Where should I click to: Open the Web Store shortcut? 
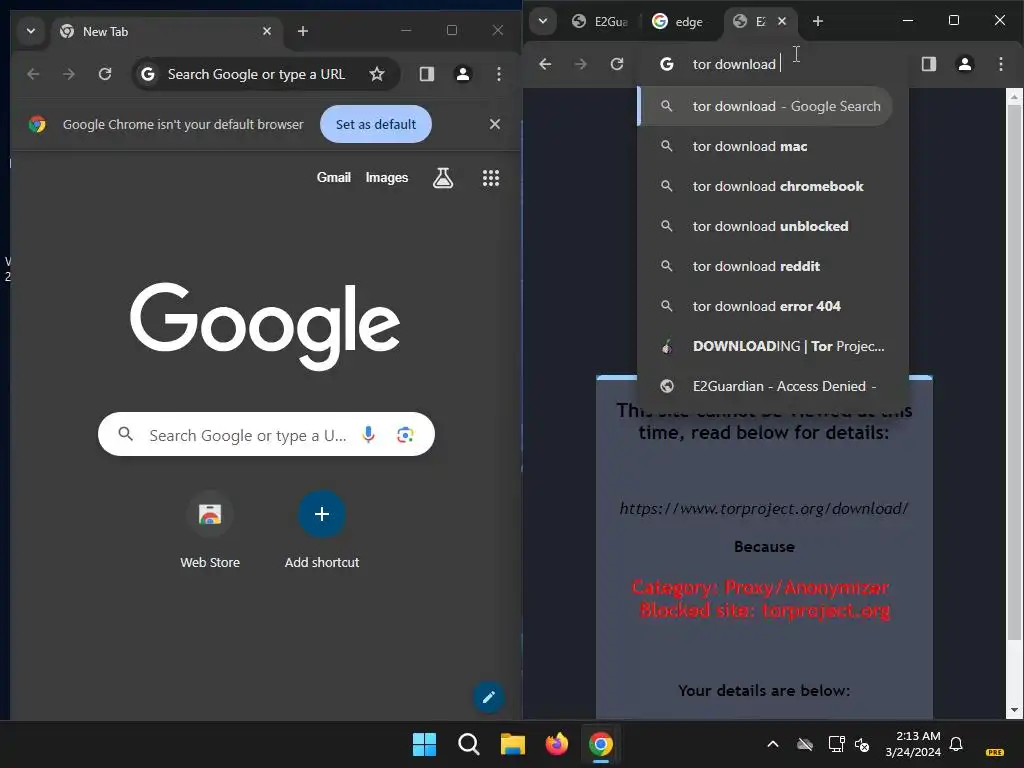(x=210, y=530)
